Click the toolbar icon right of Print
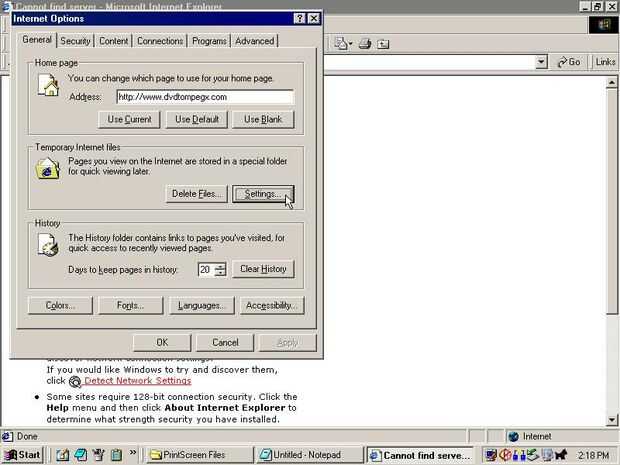Screen dimensions: 620x465 point(383,43)
